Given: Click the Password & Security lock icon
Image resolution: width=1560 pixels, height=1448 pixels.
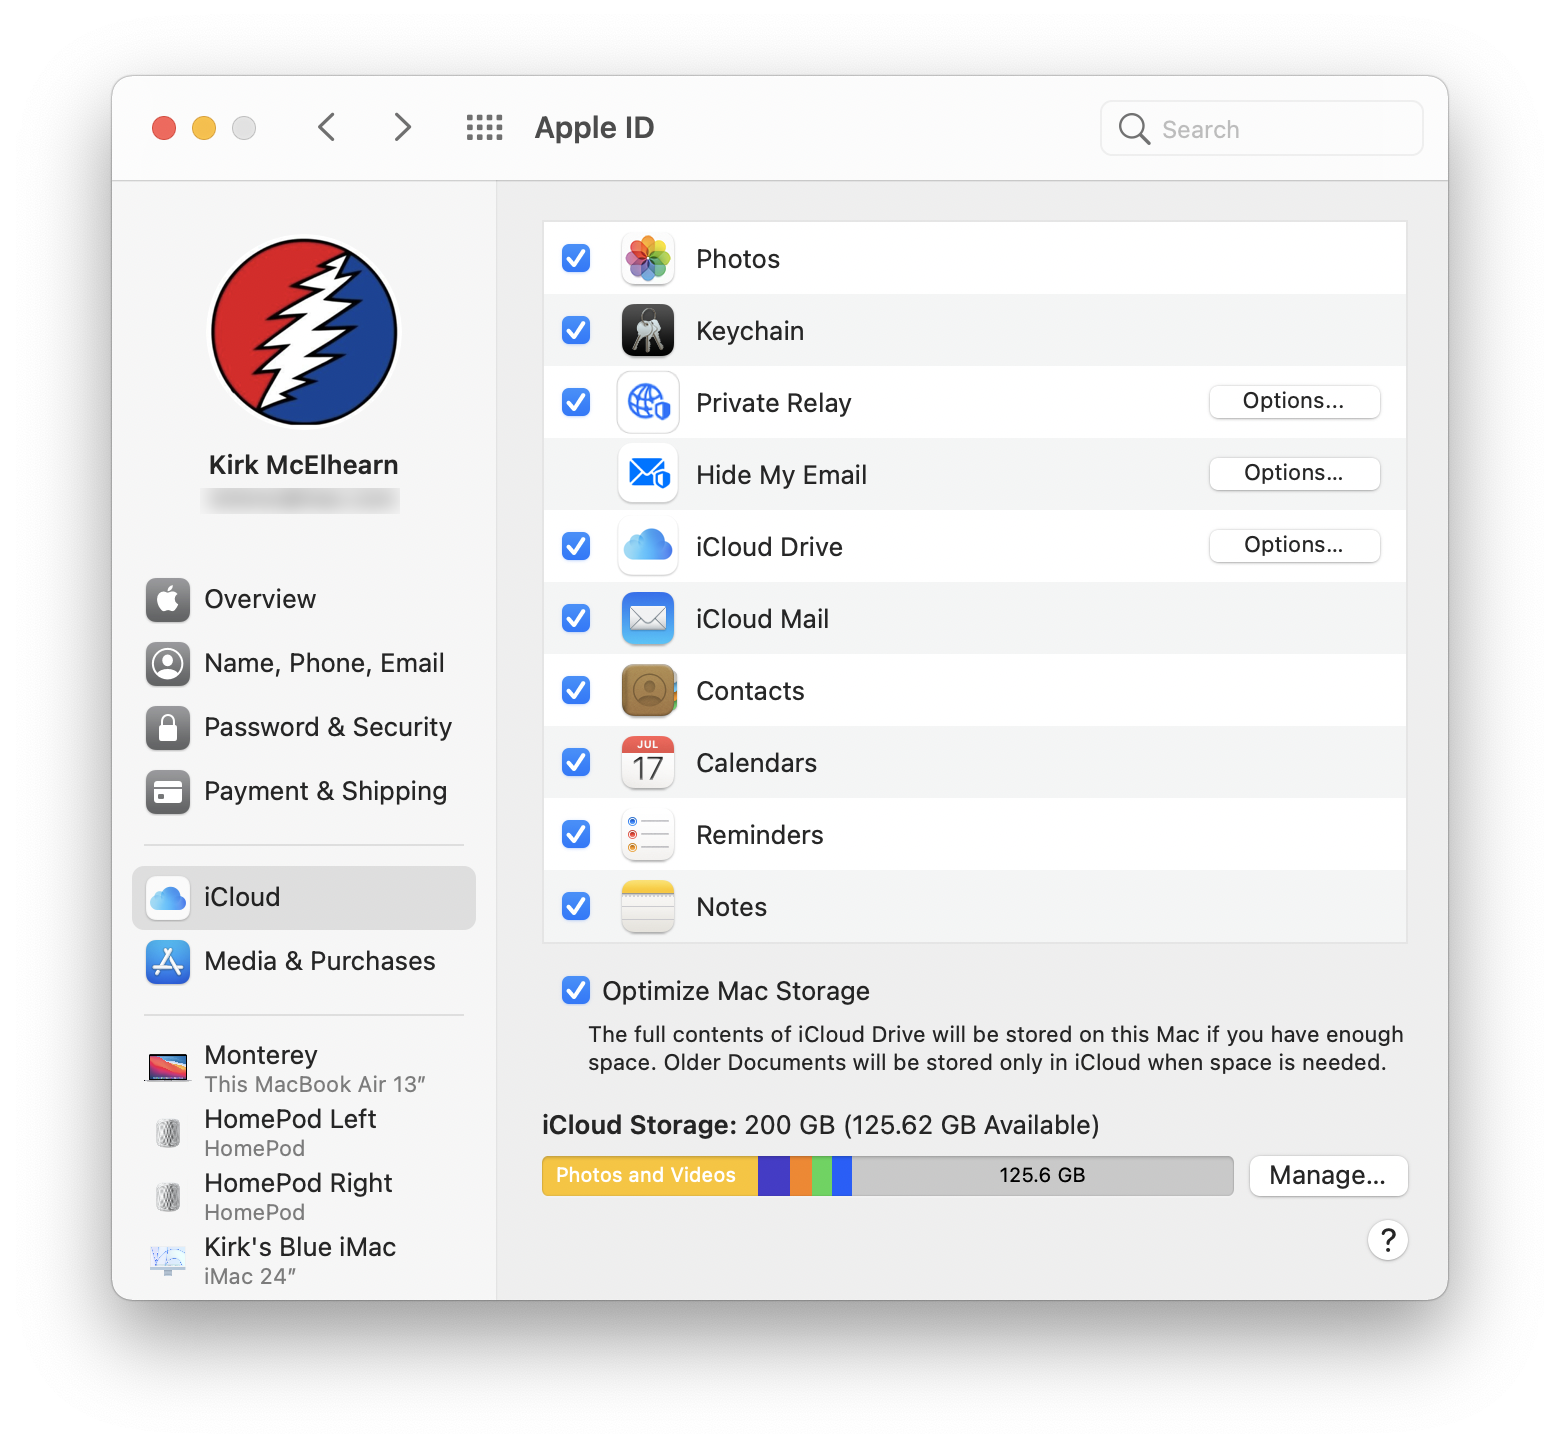Looking at the screenshot, I should click(168, 727).
